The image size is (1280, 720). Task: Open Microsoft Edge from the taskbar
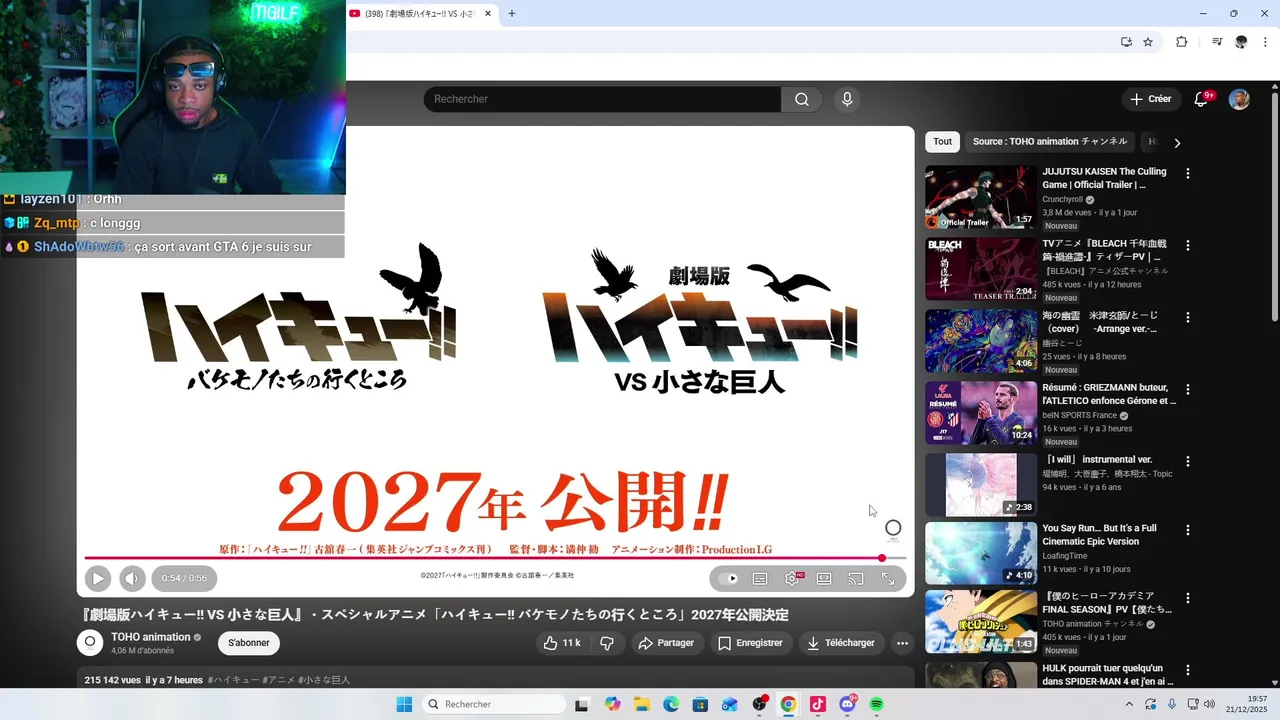point(671,704)
